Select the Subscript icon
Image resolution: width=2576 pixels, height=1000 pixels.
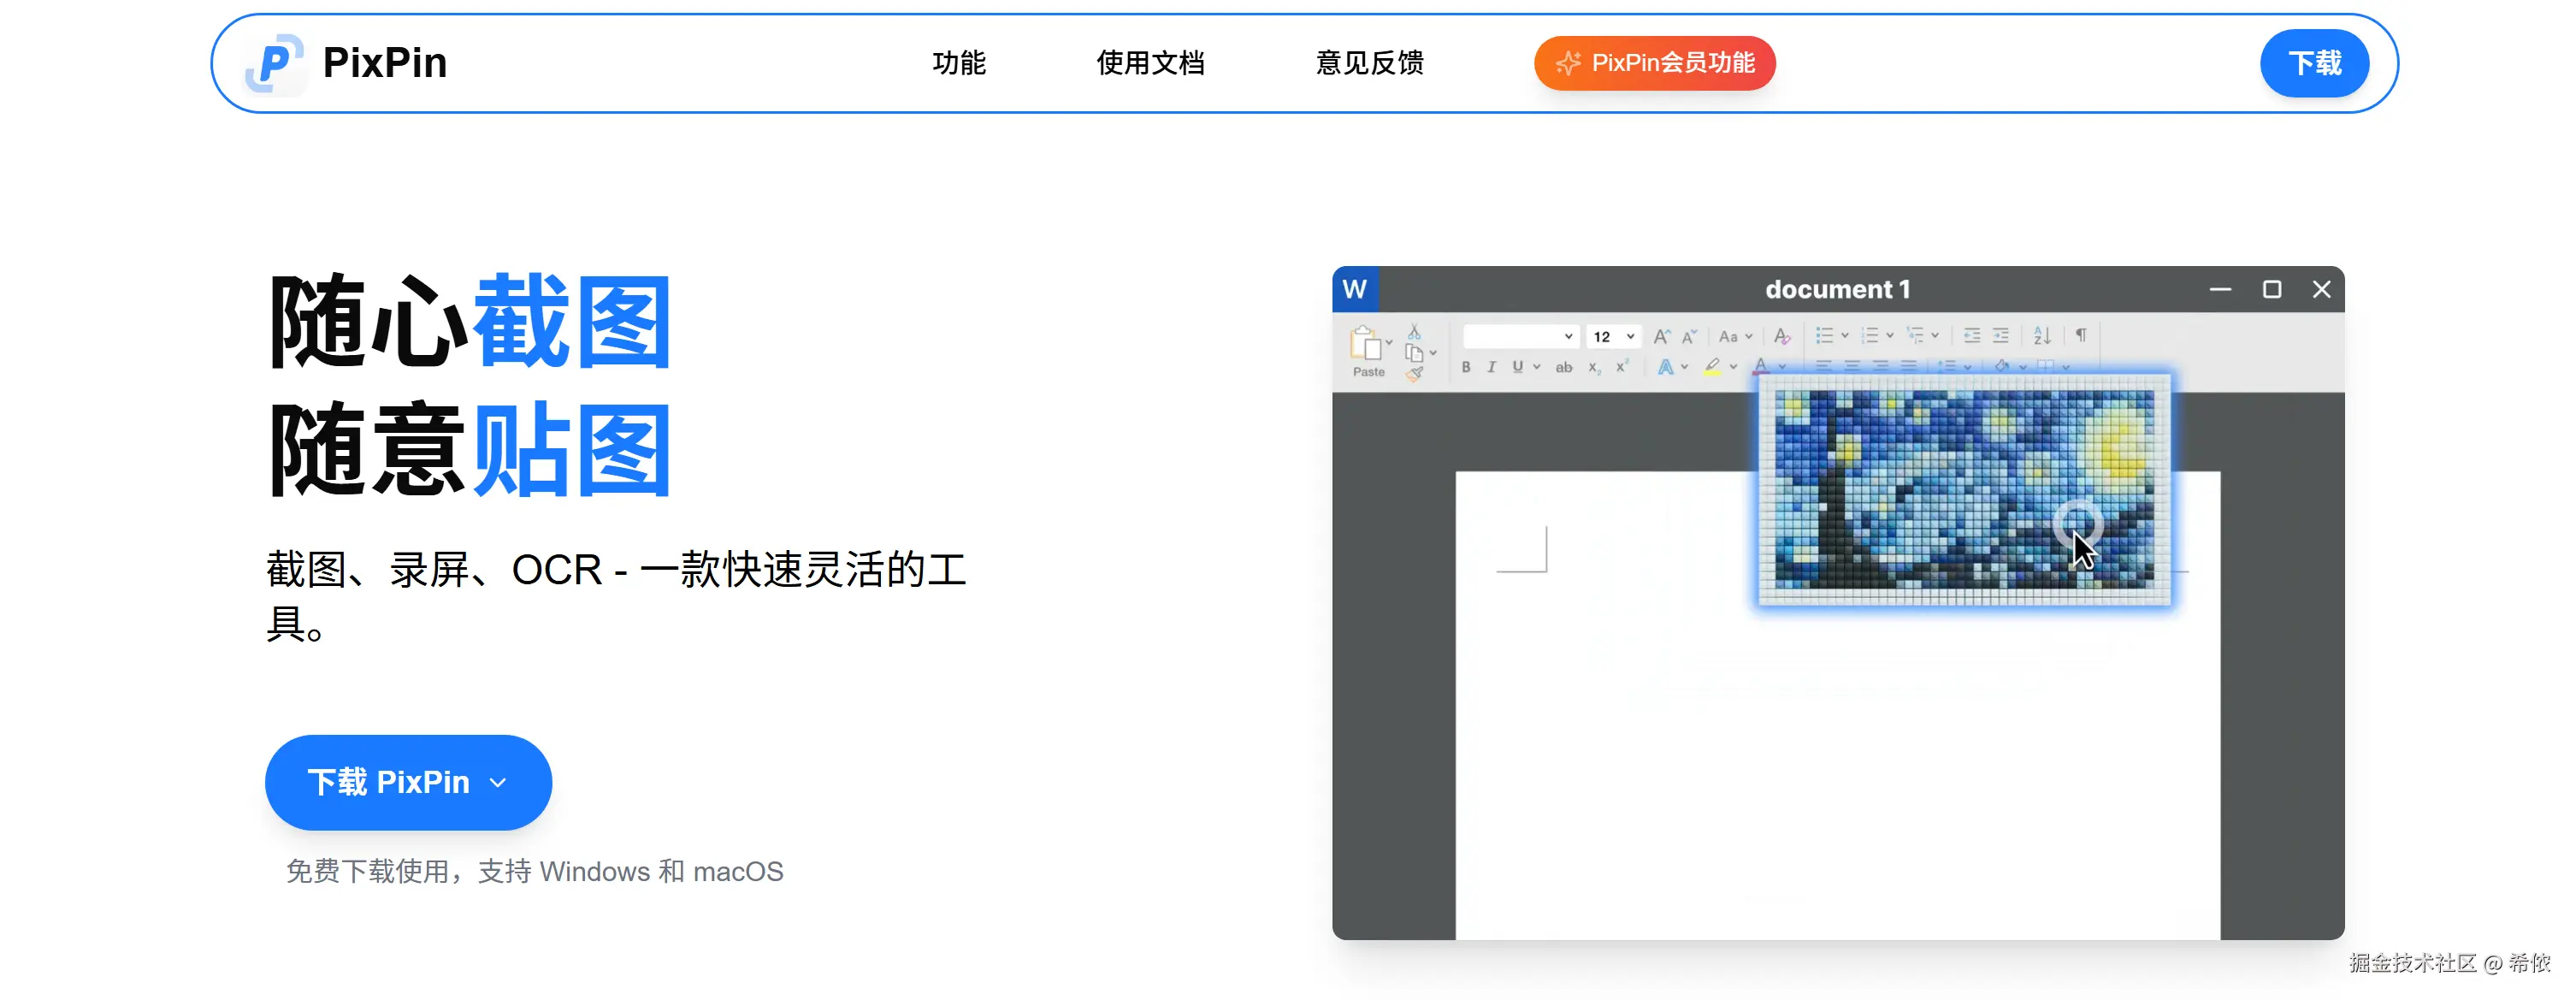1594,367
